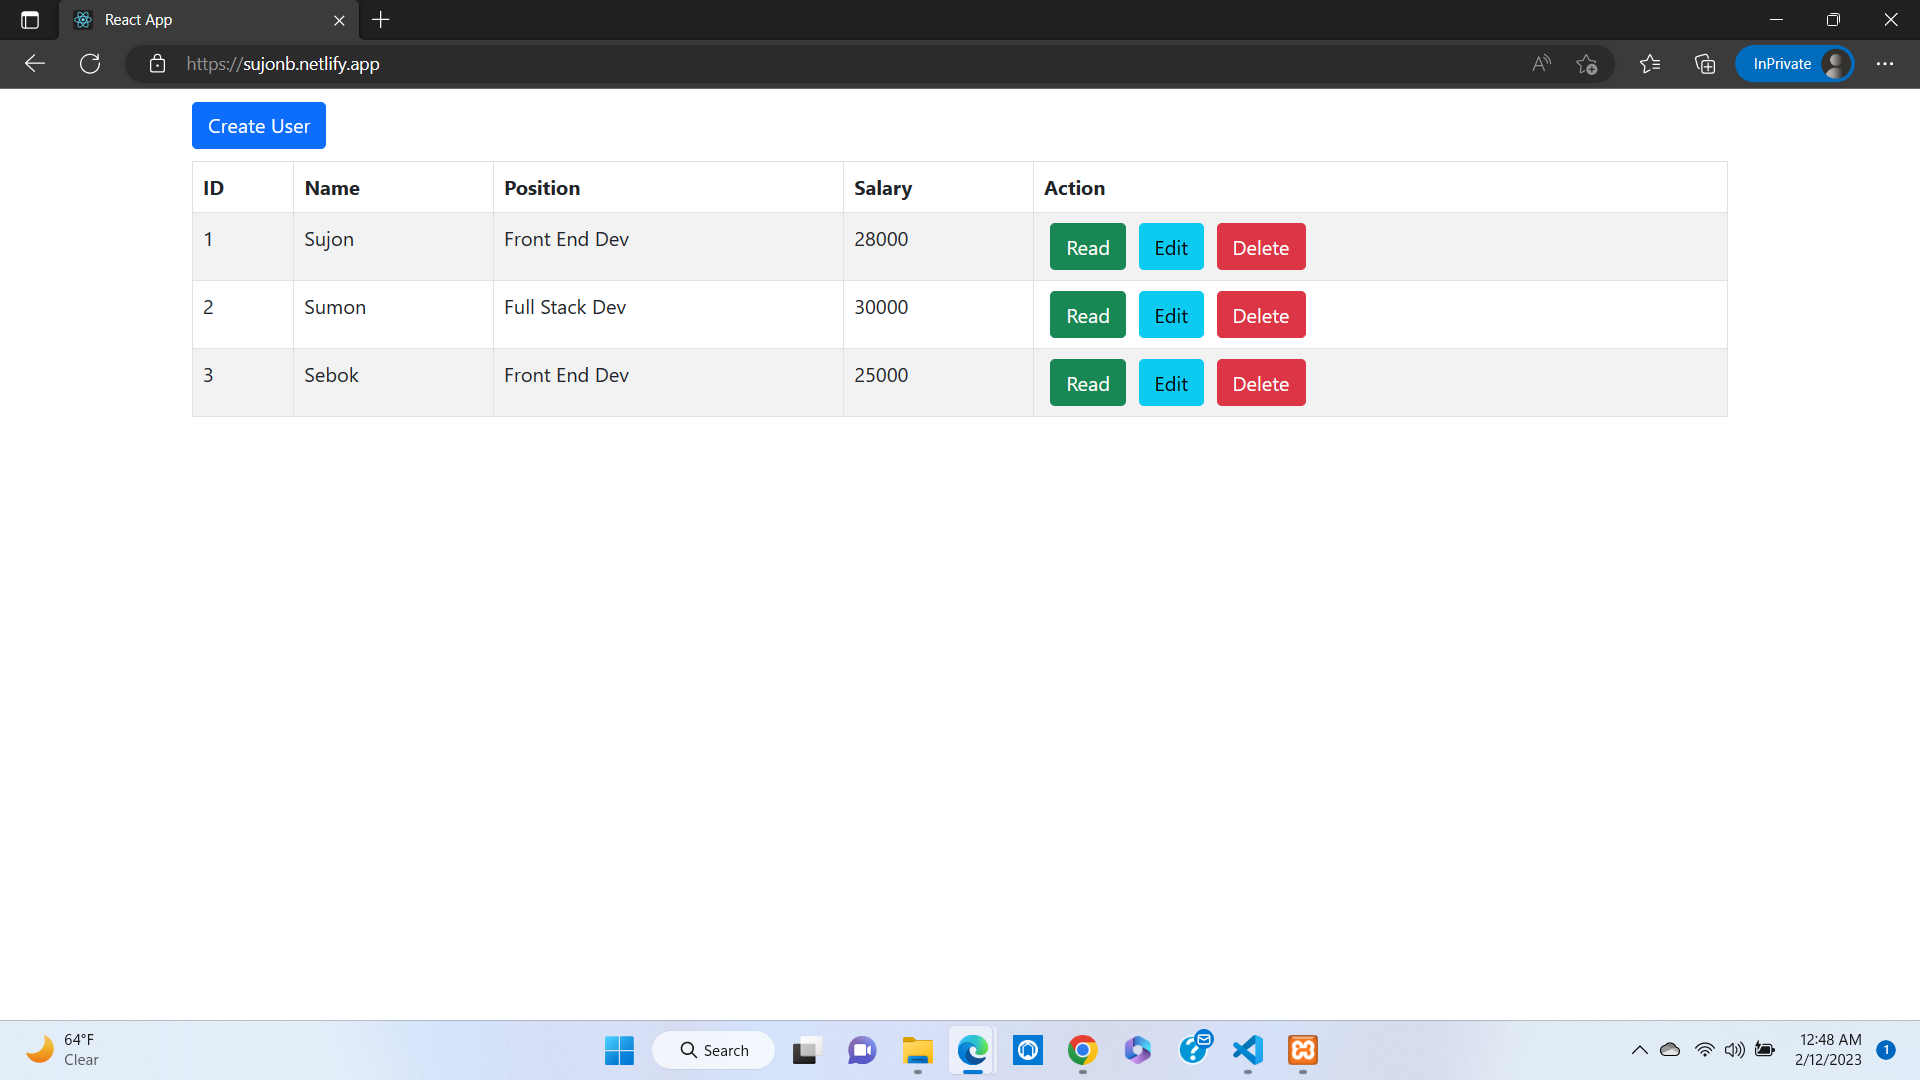
Task: Add the page to favorites via star icon
Action: point(1587,63)
